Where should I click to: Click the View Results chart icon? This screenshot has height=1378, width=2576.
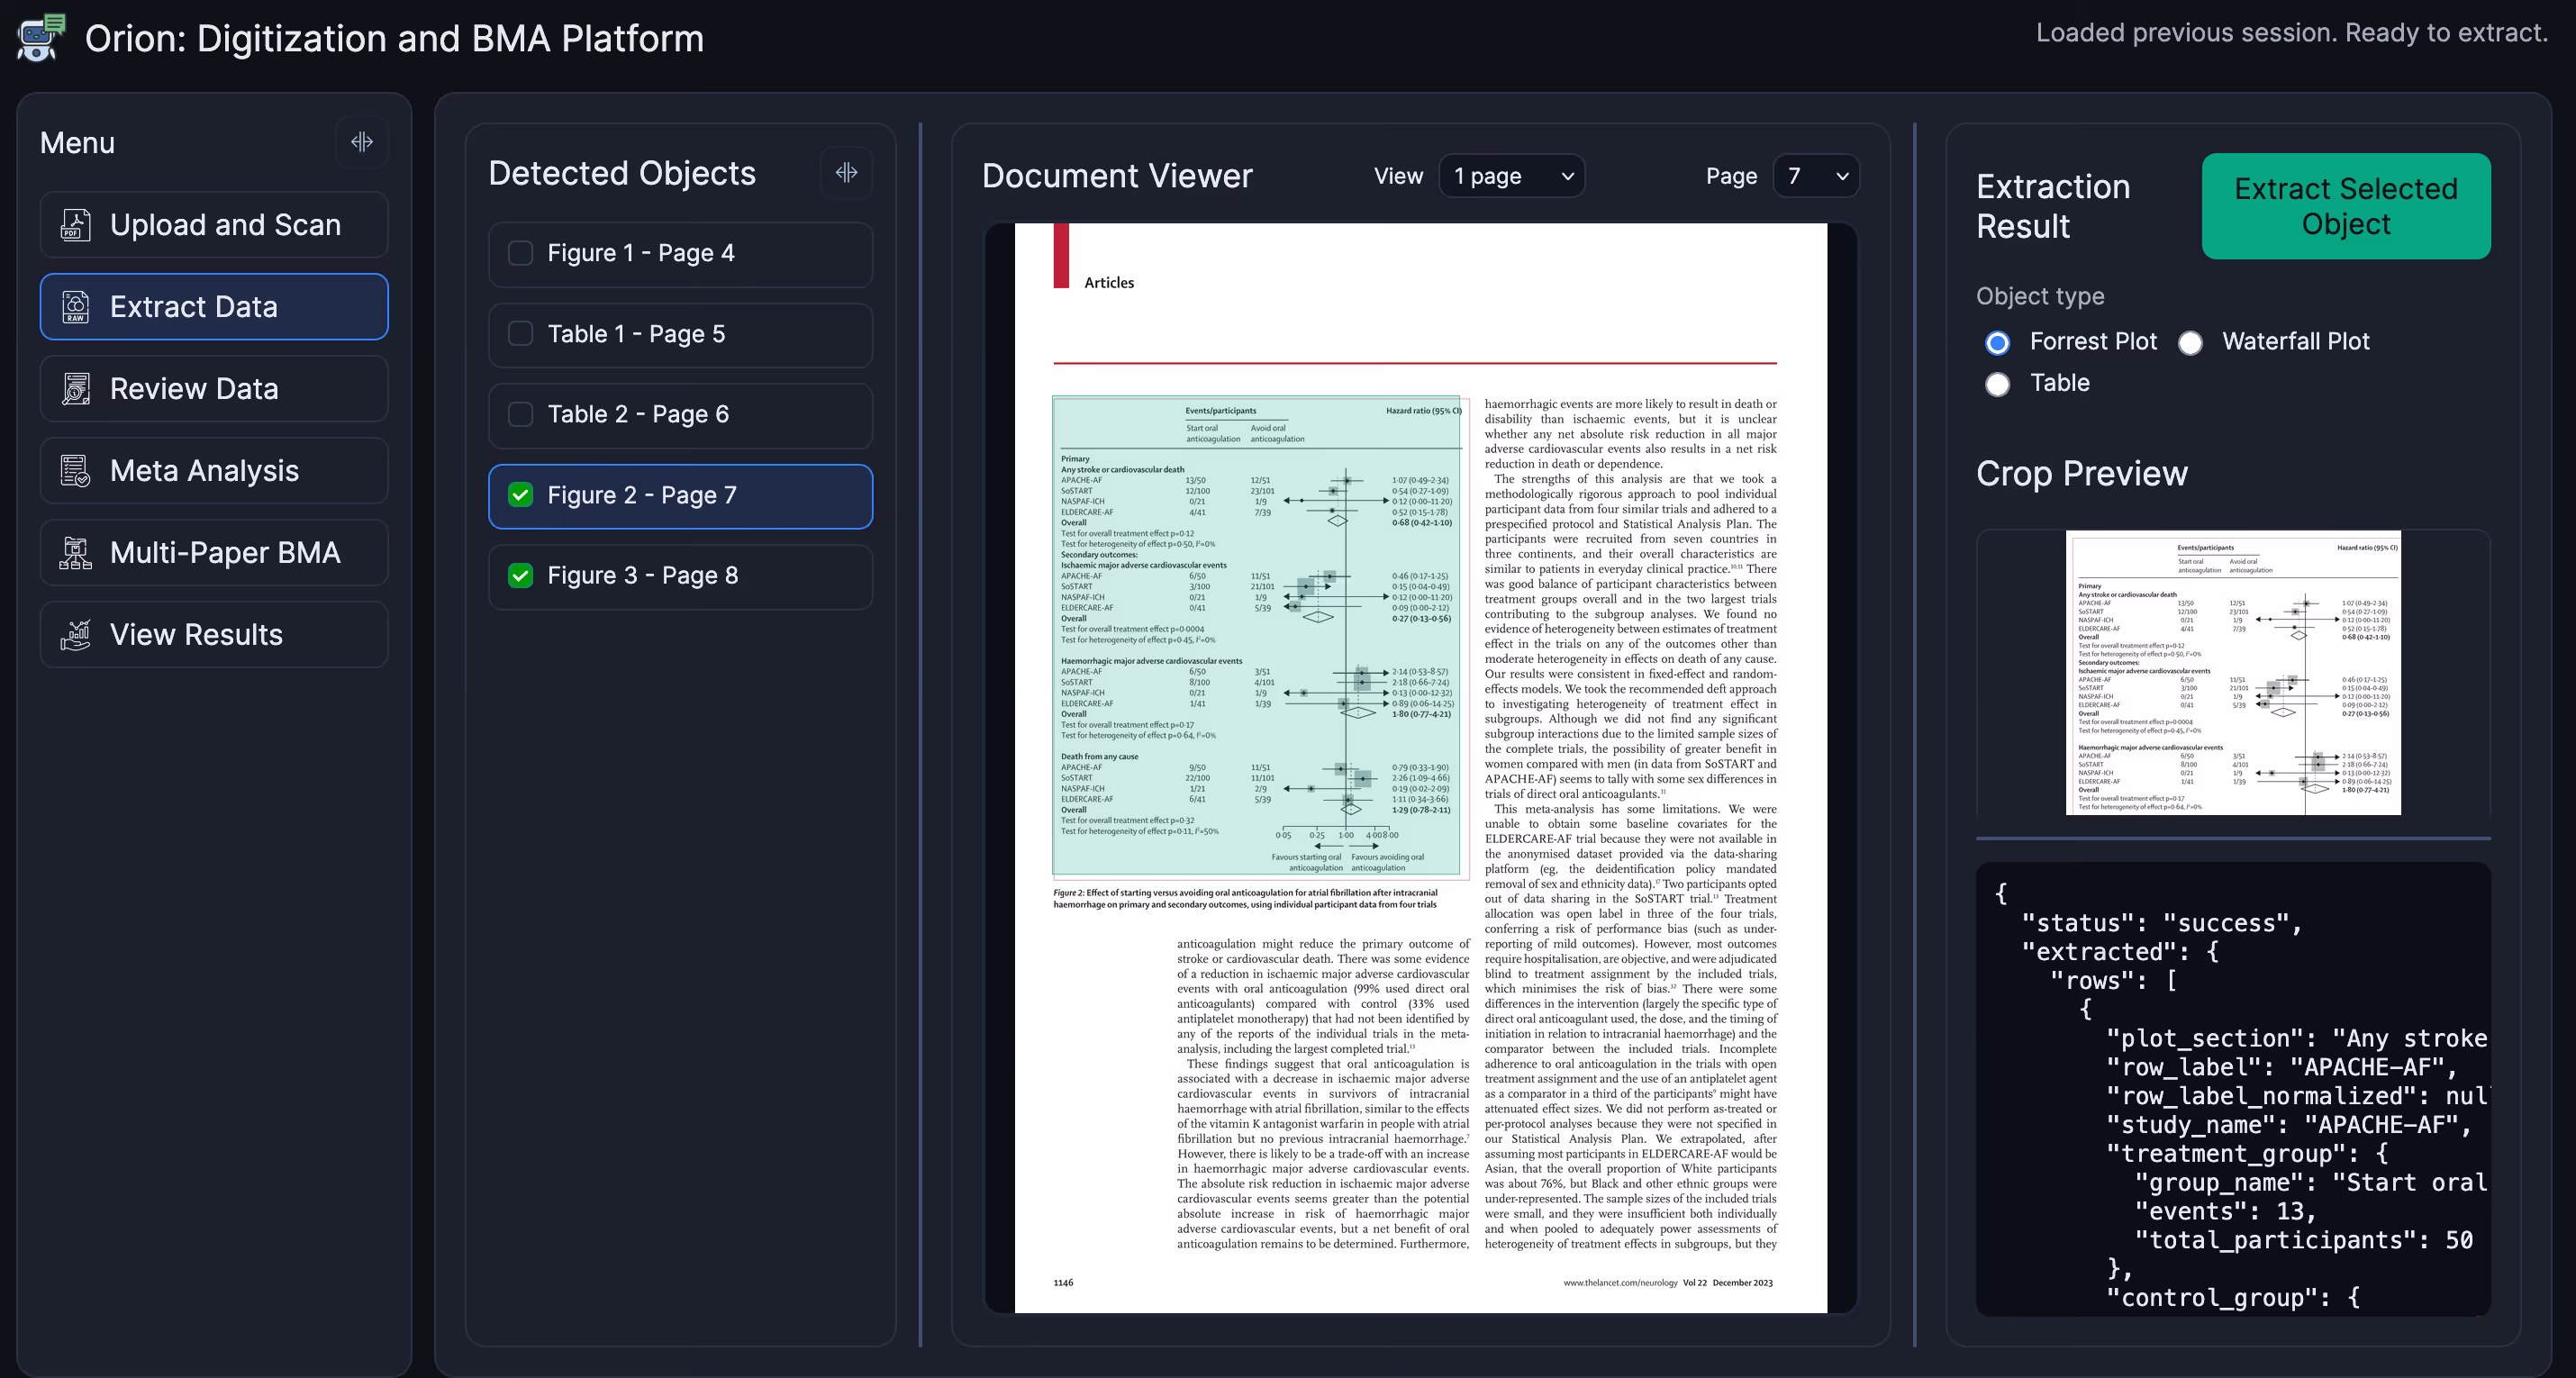coord(76,635)
